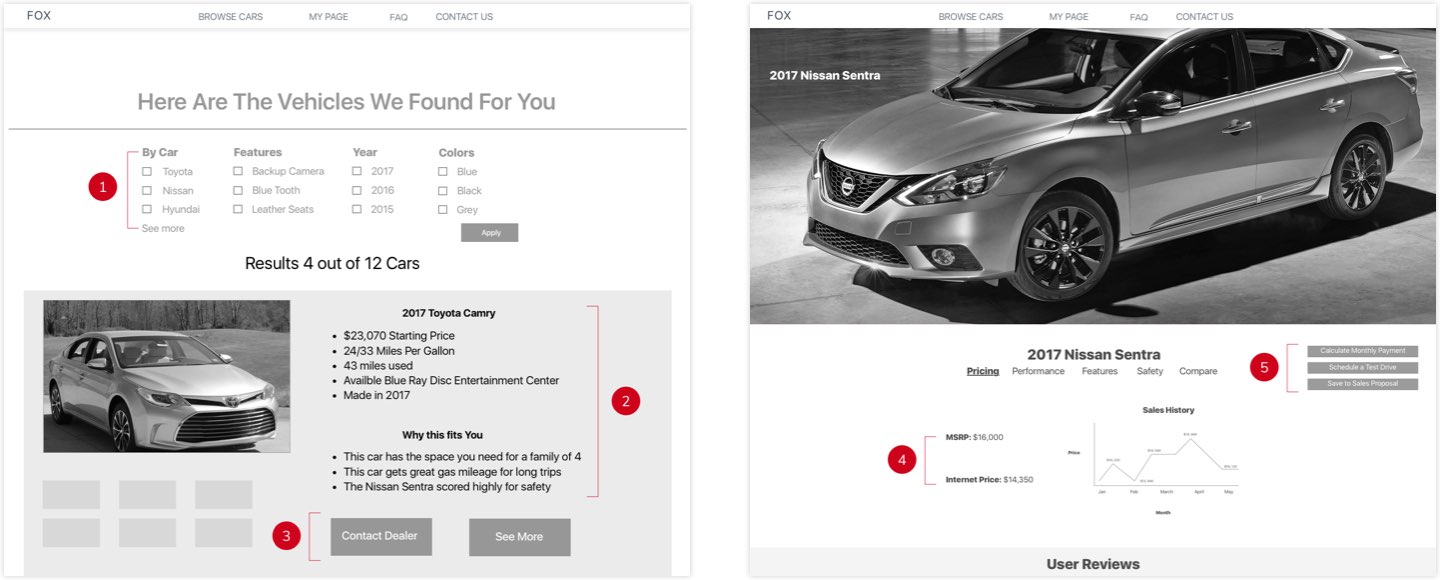This screenshot has width=1440, height=580.
Task: Click the Results 4 out of 12 Cars text
Action: (332, 264)
